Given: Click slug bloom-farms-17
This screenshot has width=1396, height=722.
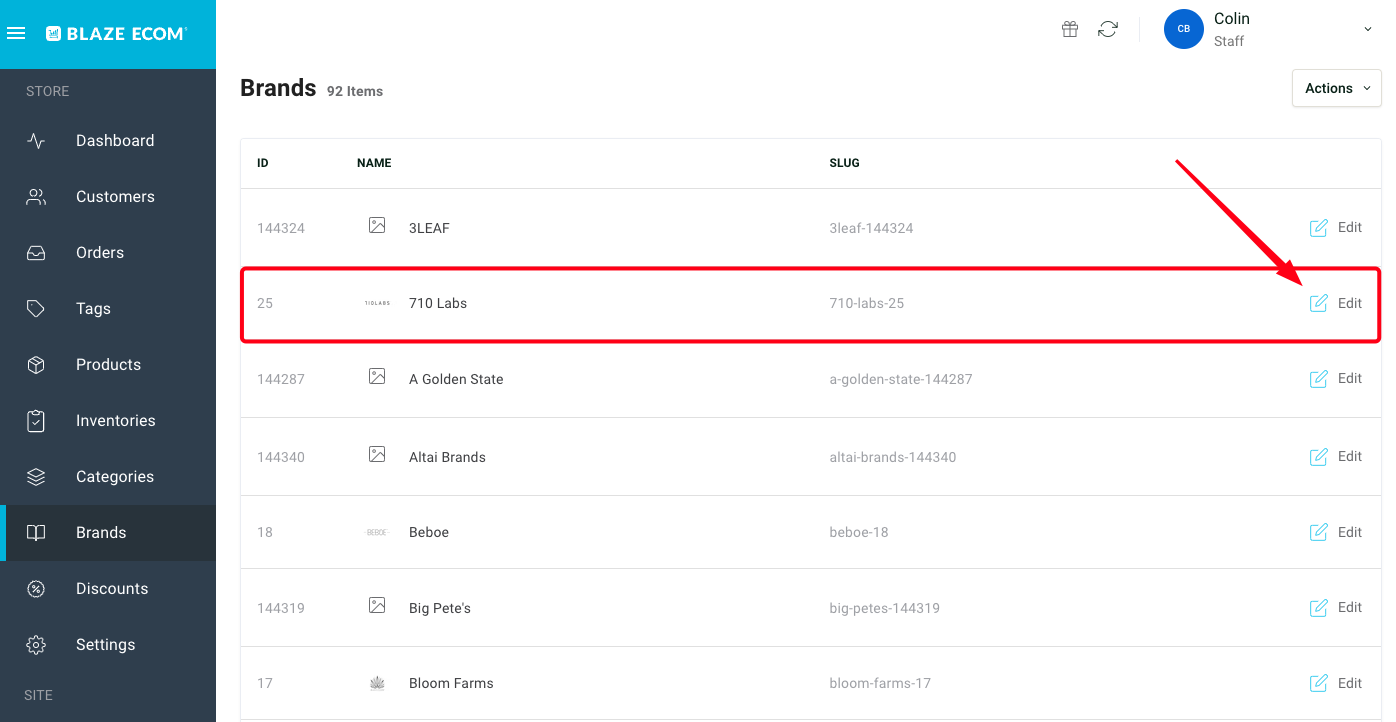Looking at the screenshot, I should 880,683.
